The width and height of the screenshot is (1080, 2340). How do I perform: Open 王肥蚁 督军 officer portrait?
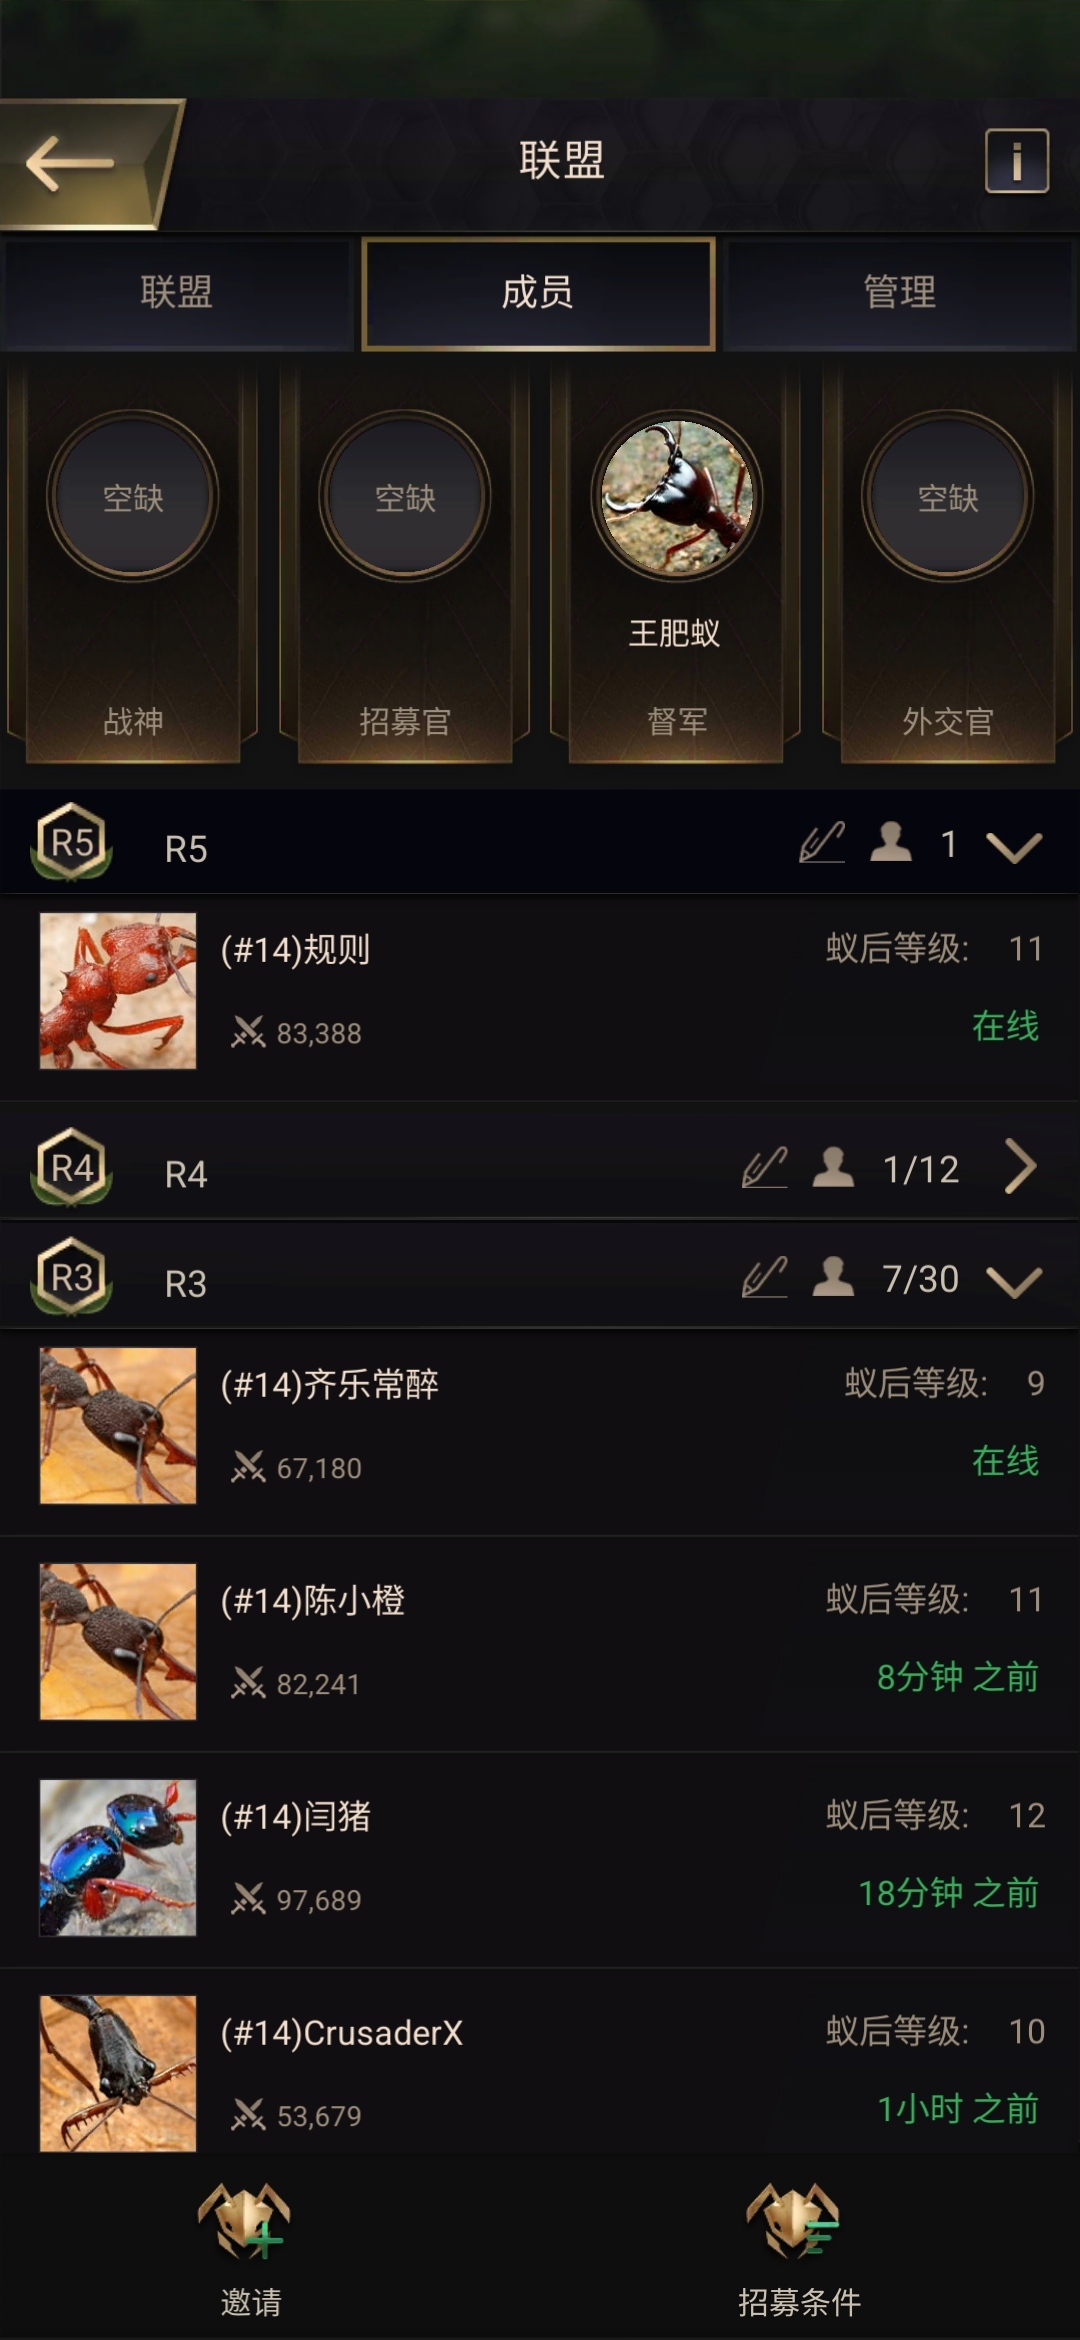676,497
